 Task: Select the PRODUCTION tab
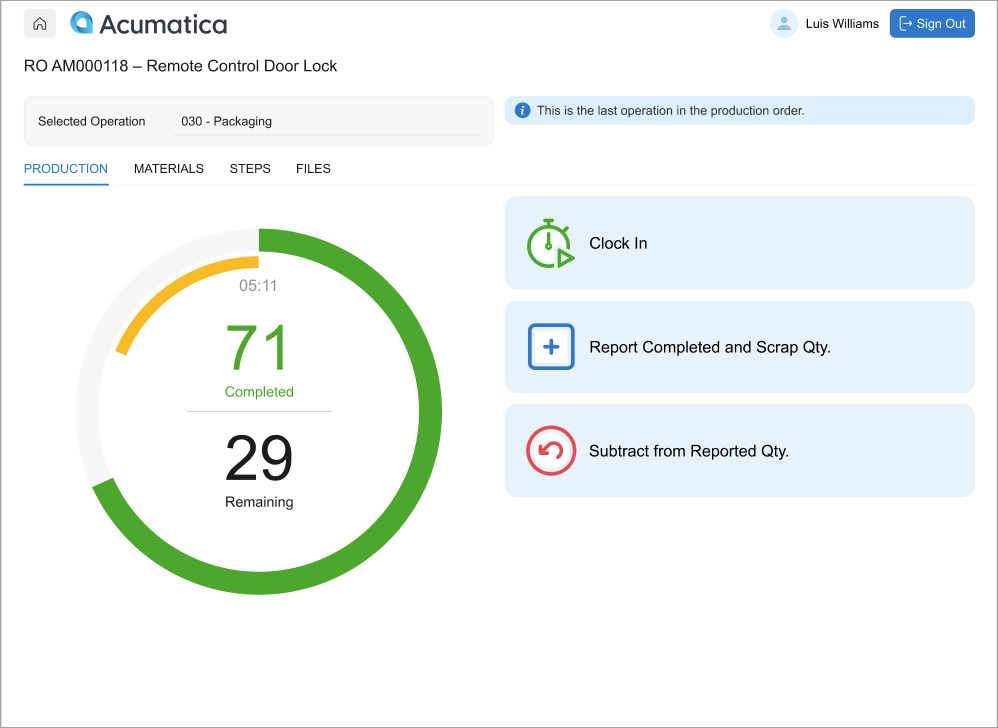pyautogui.click(x=66, y=169)
